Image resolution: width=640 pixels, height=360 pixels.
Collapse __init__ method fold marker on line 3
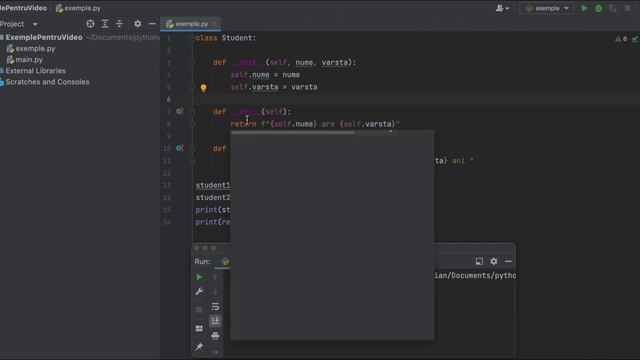pyautogui.click(x=192, y=62)
